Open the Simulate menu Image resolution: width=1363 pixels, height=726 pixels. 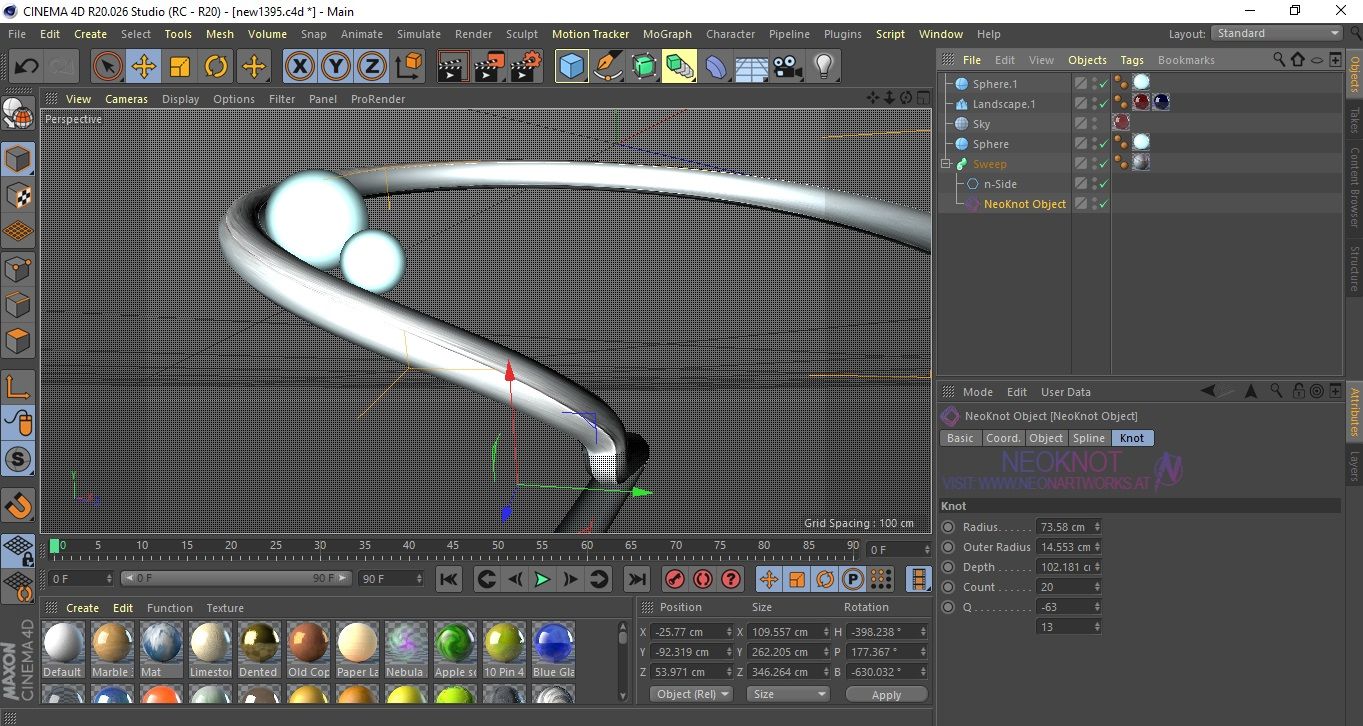[x=419, y=34]
